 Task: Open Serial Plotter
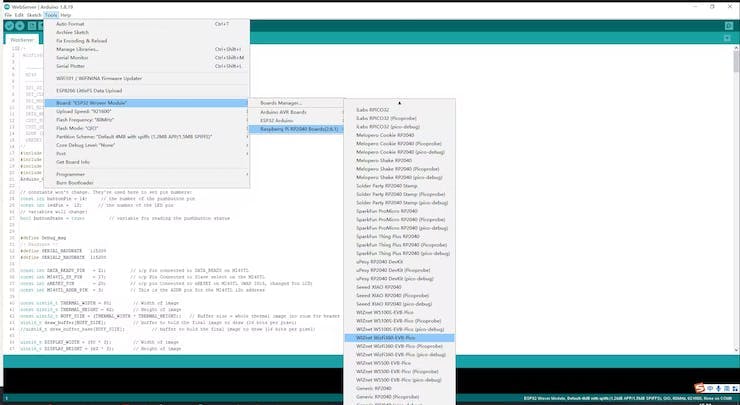pos(146,66)
